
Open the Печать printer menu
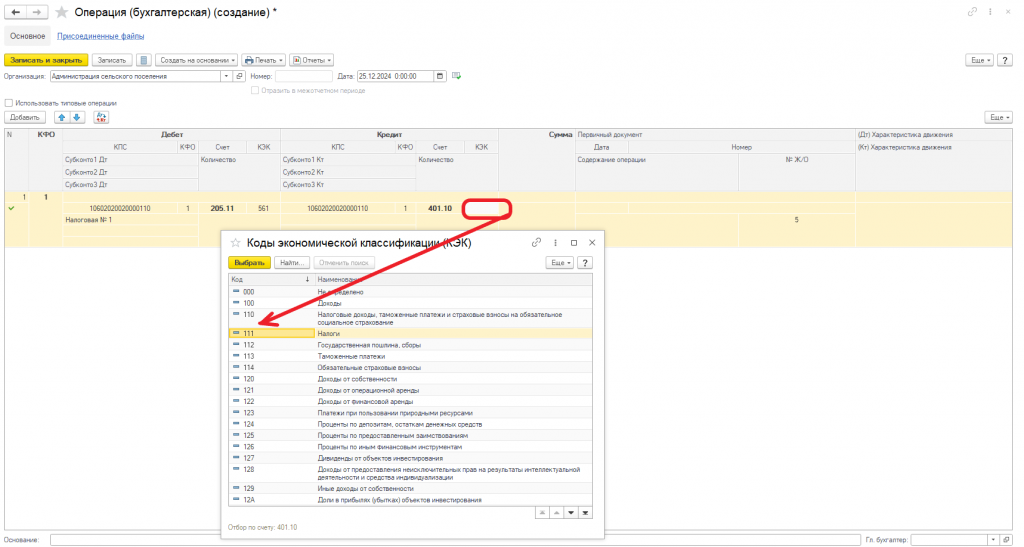pyautogui.click(x=264, y=60)
